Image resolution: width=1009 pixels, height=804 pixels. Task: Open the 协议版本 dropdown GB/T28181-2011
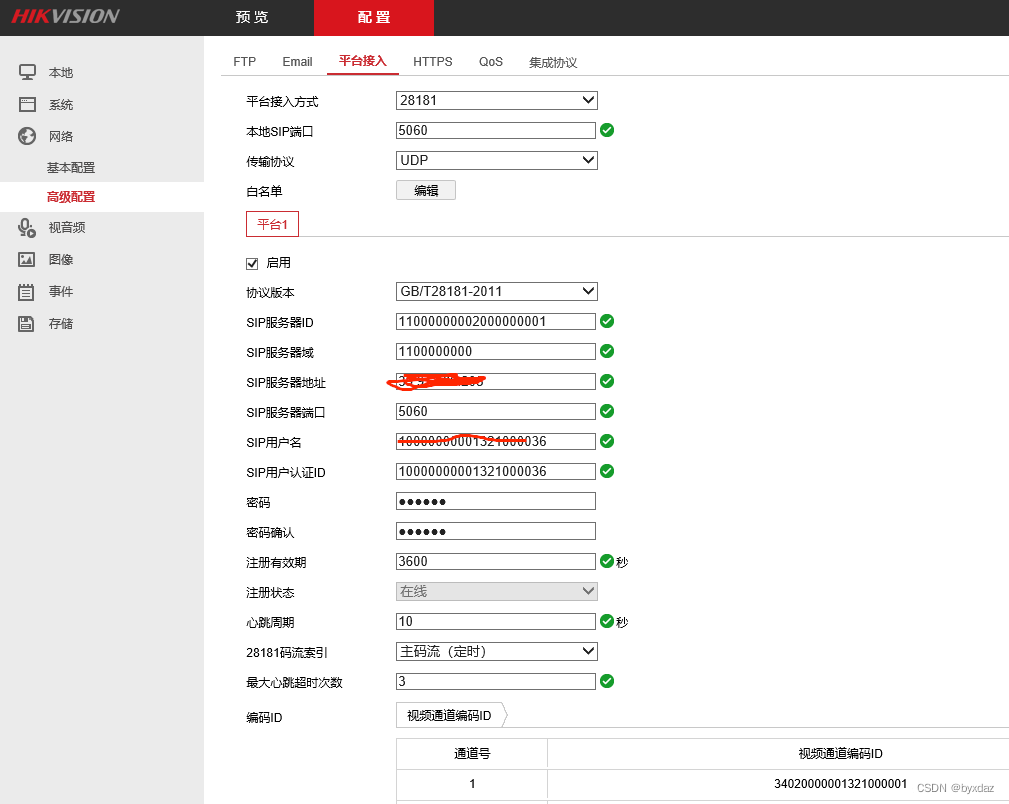click(497, 291)
